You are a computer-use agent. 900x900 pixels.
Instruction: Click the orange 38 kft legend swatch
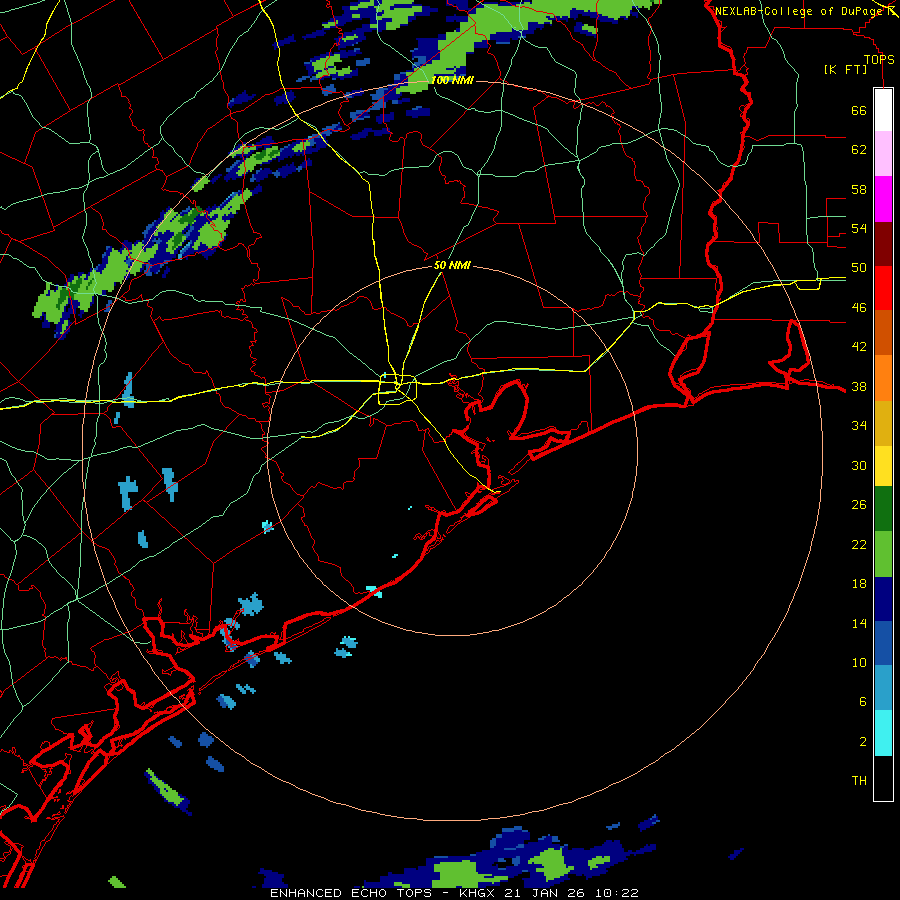883,378
